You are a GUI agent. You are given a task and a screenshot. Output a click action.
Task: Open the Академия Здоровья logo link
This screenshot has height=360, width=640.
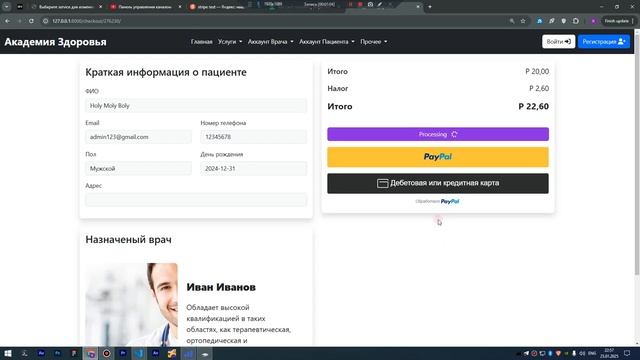point(56,42)
